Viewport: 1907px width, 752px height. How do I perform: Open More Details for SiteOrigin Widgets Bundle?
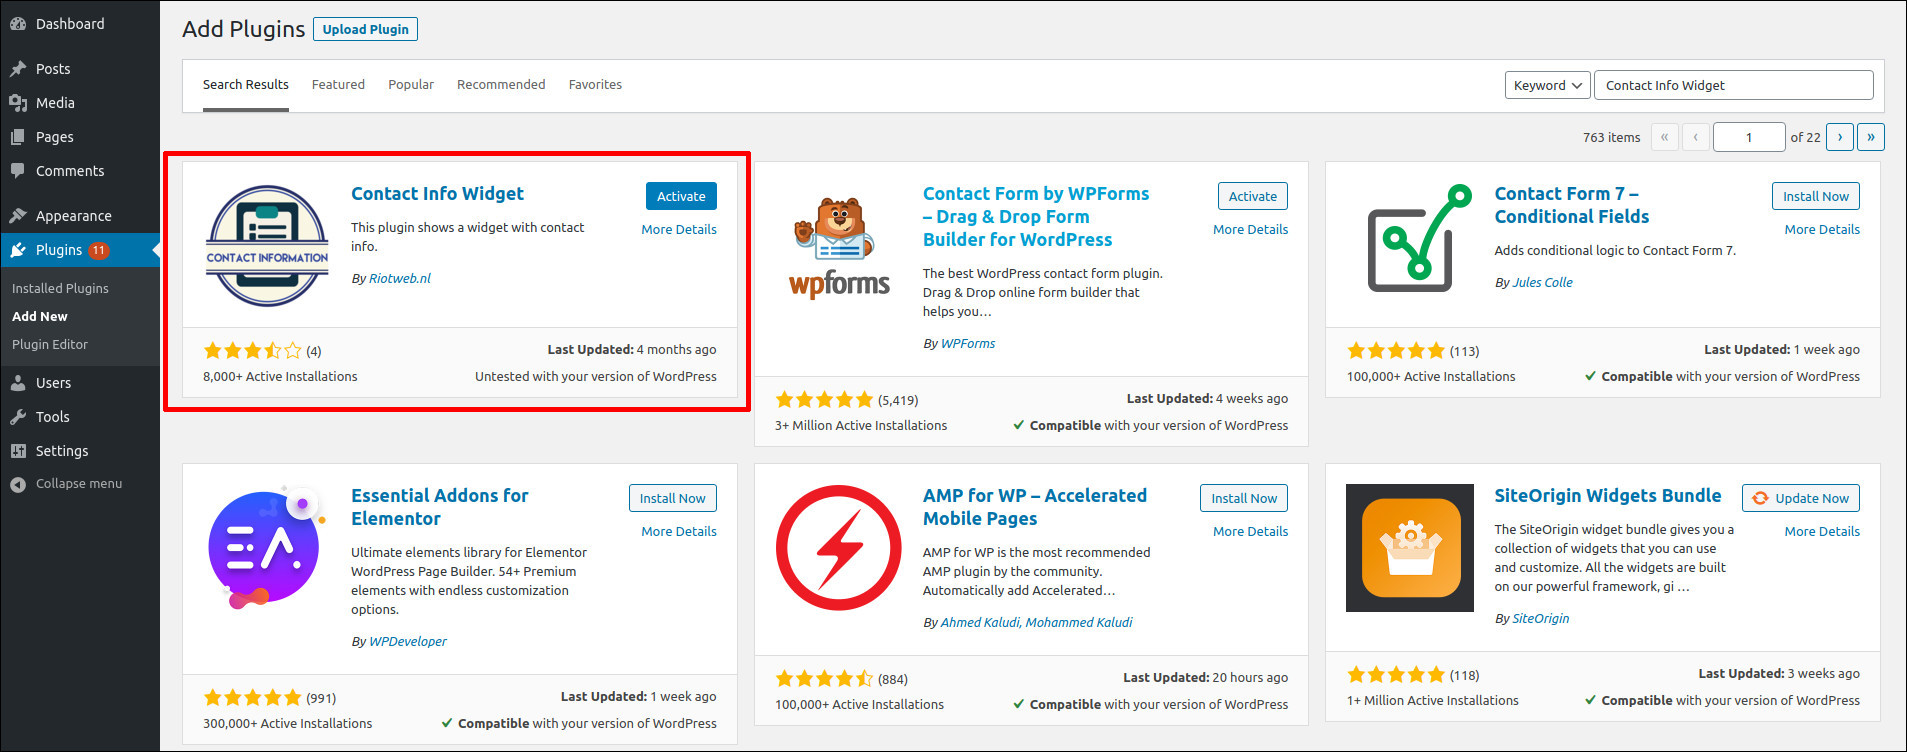click(1822, 531)
